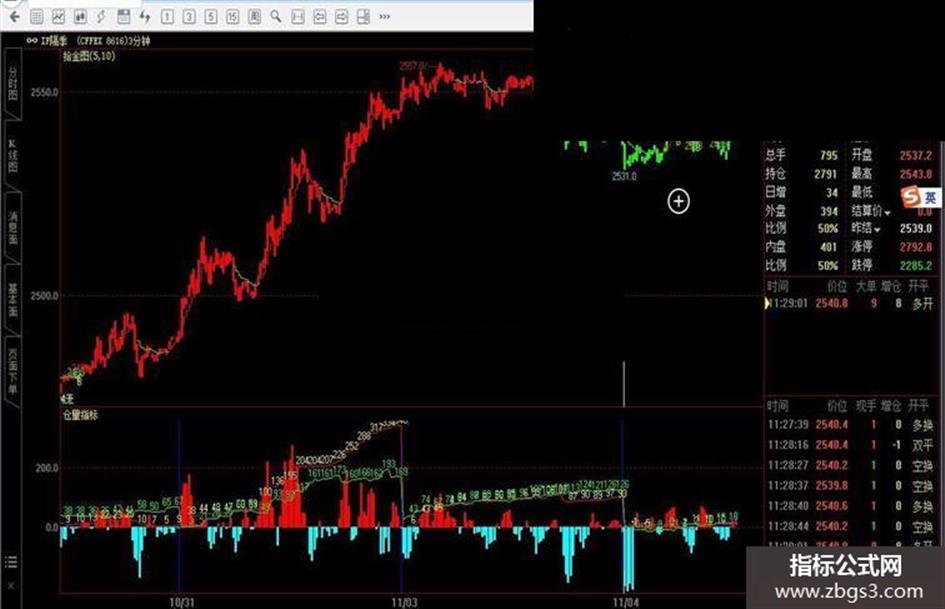
Task: Toggle the split window layout icon
Action: (x=363, y=17)
